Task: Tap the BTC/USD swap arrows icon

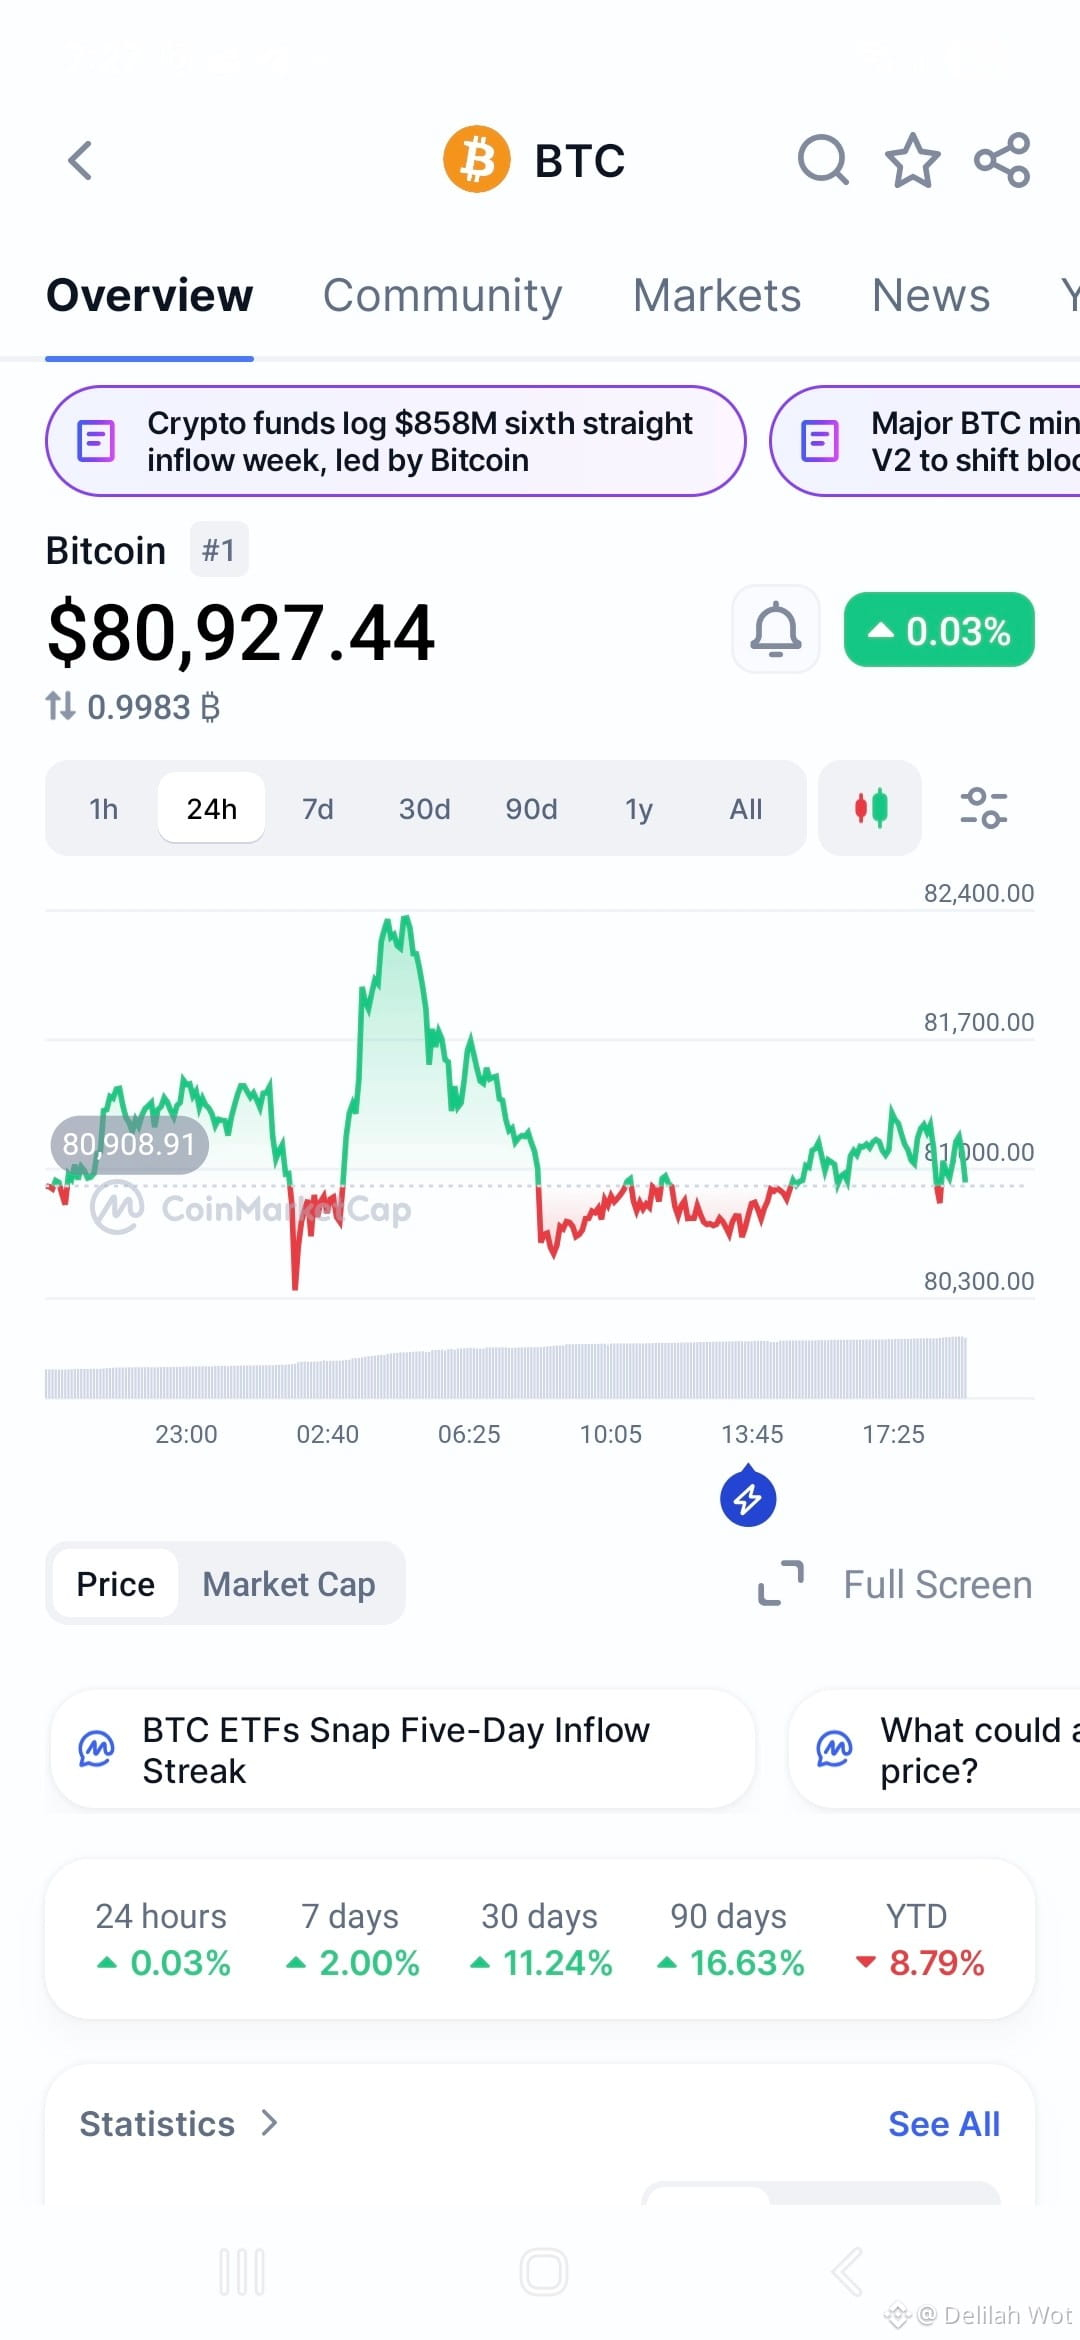Action: coord(60,707)
